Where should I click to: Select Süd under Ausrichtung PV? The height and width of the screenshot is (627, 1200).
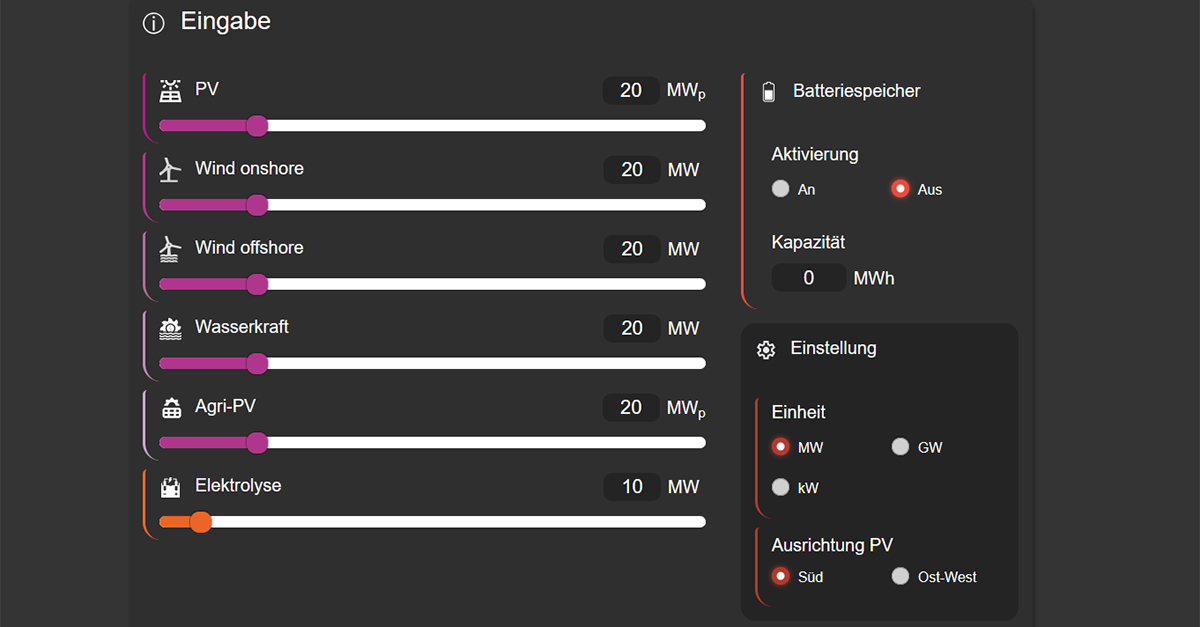coord(780,576)
